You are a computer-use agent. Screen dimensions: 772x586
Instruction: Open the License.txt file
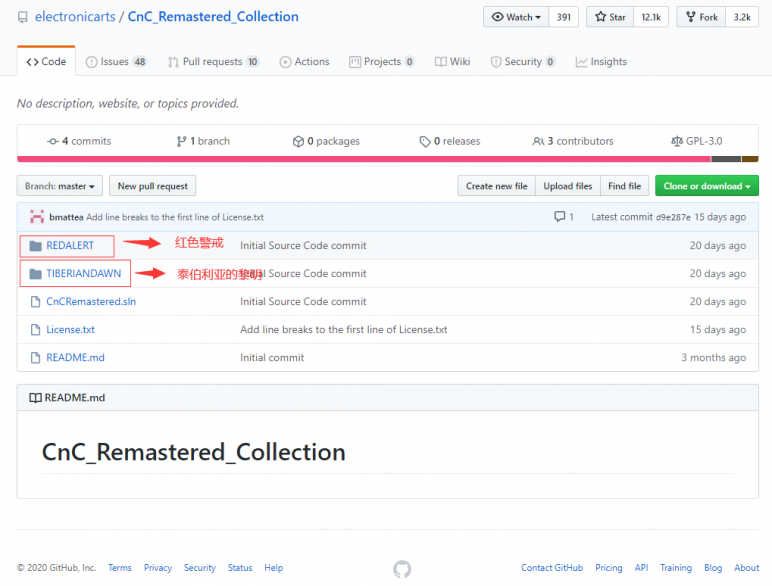[70, 330]
